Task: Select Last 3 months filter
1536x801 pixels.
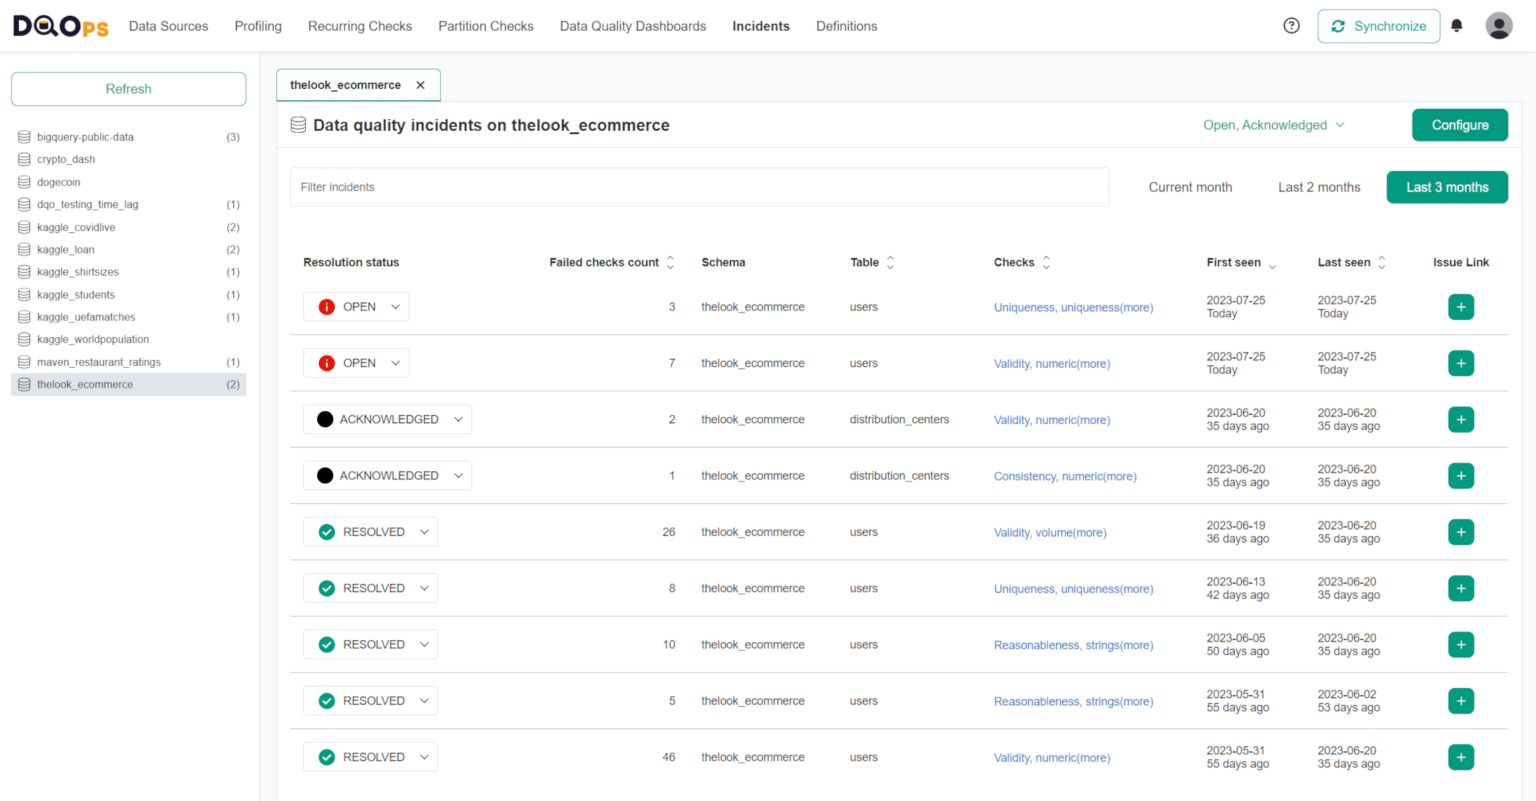Action: pyautogui.click(x=1447, y=187)
